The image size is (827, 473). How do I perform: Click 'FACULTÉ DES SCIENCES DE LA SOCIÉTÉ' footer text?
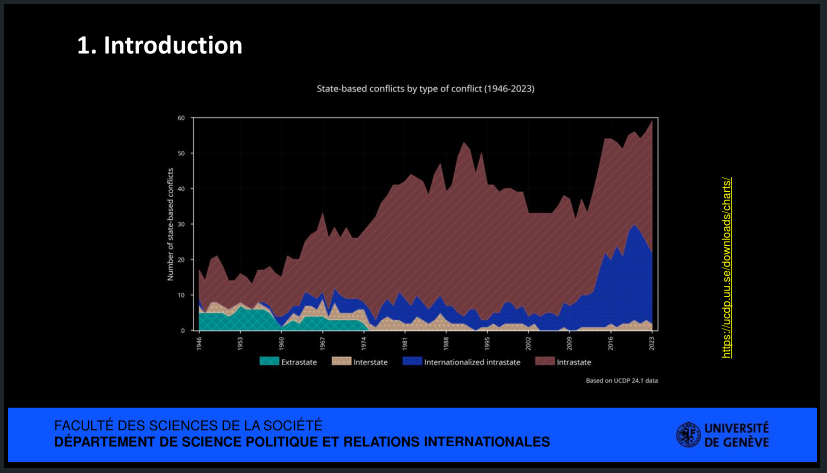[188, 425]
